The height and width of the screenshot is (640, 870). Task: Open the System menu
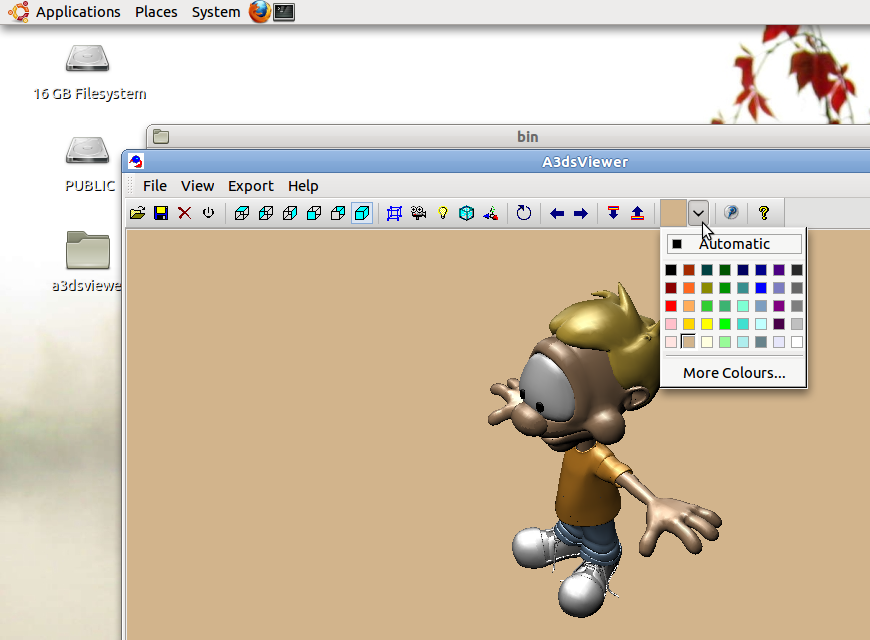coord(216,12)
